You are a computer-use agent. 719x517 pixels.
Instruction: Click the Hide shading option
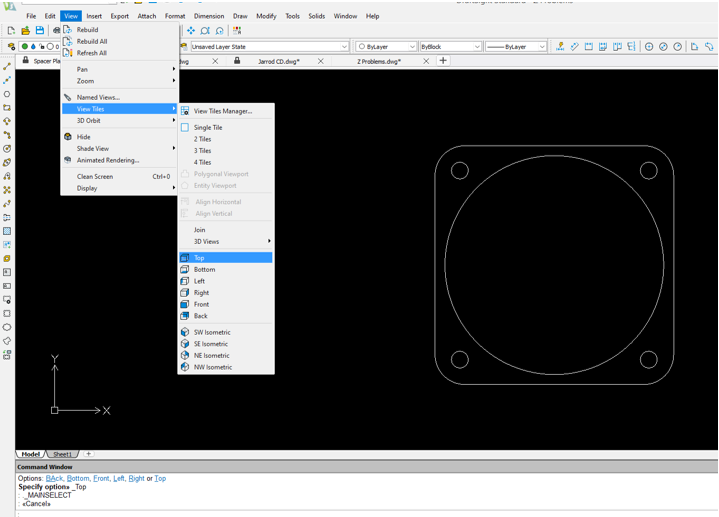(x=83, y=137)
